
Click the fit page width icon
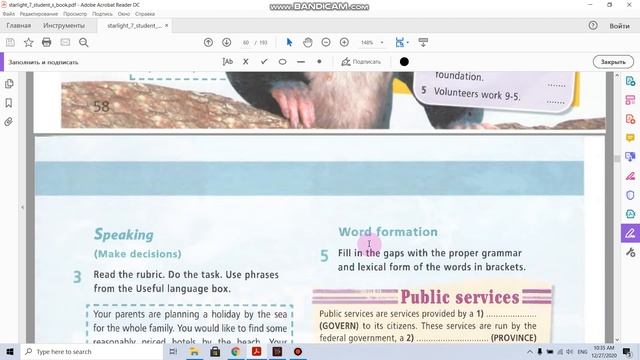point(399,42)
